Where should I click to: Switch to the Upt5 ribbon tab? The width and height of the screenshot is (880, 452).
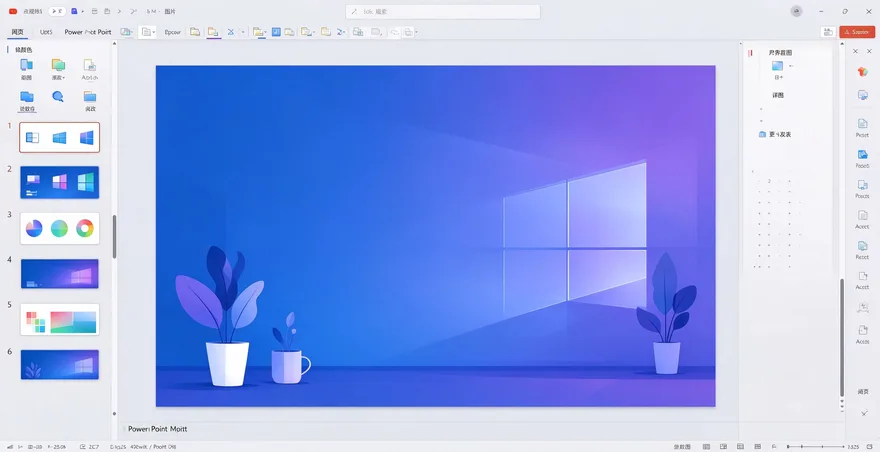click(46, 32)
